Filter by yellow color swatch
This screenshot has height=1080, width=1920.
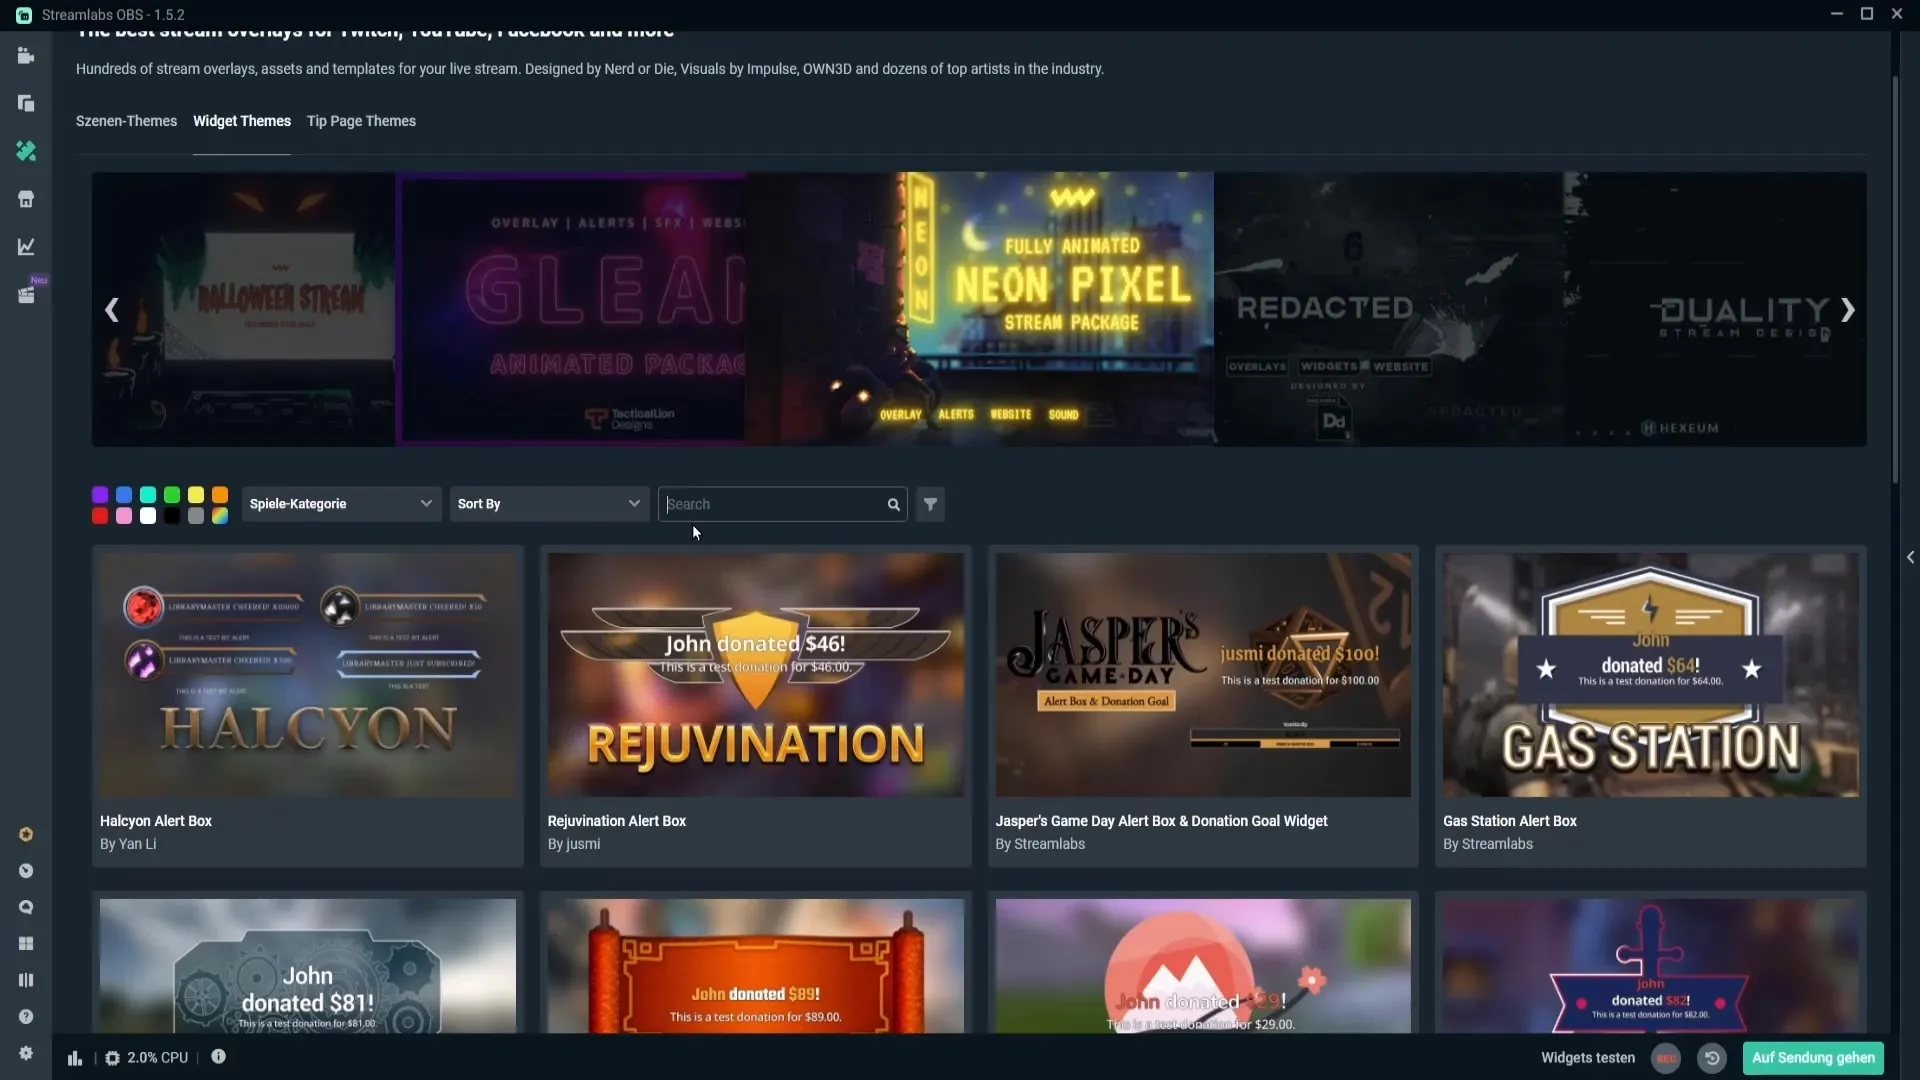196,495
